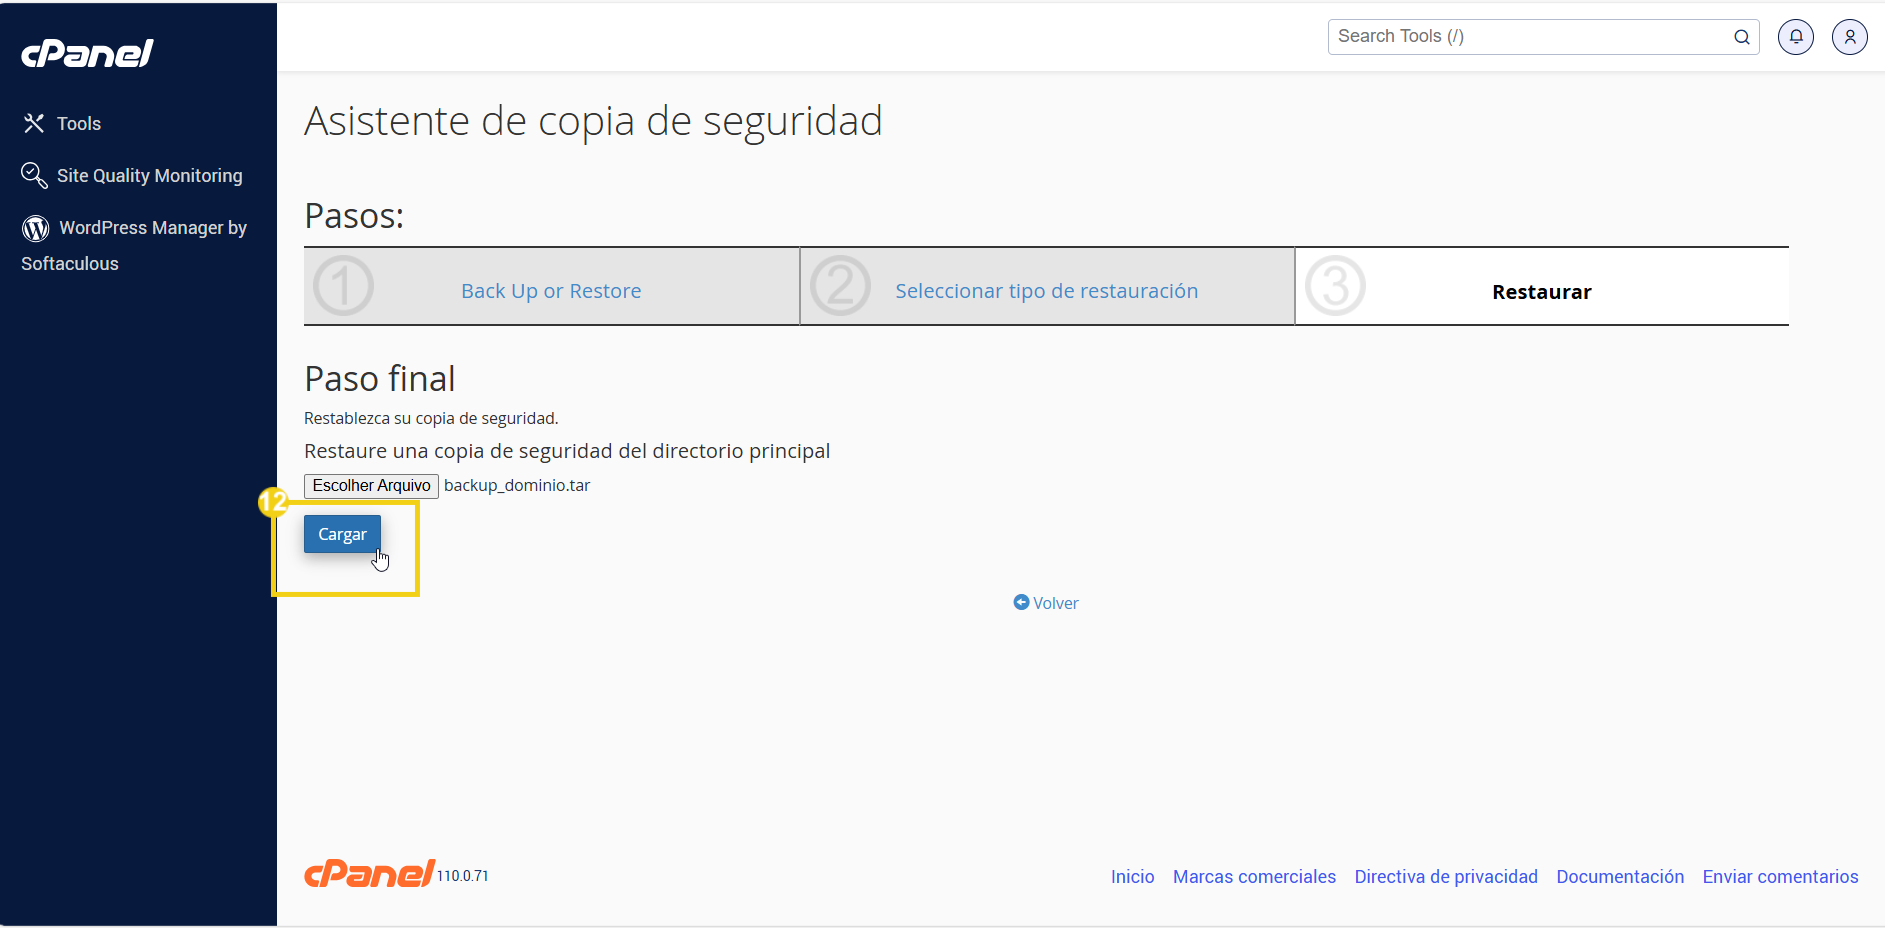
Task: Click the WordPress logo in the sidebar
Action: 35,227
